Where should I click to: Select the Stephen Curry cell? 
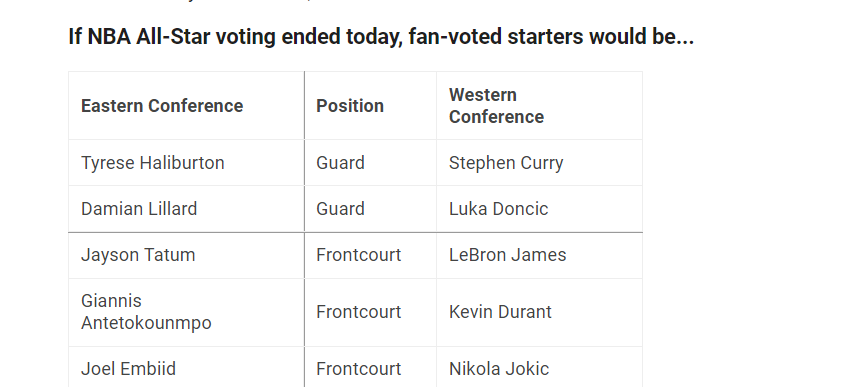[539, 163]
